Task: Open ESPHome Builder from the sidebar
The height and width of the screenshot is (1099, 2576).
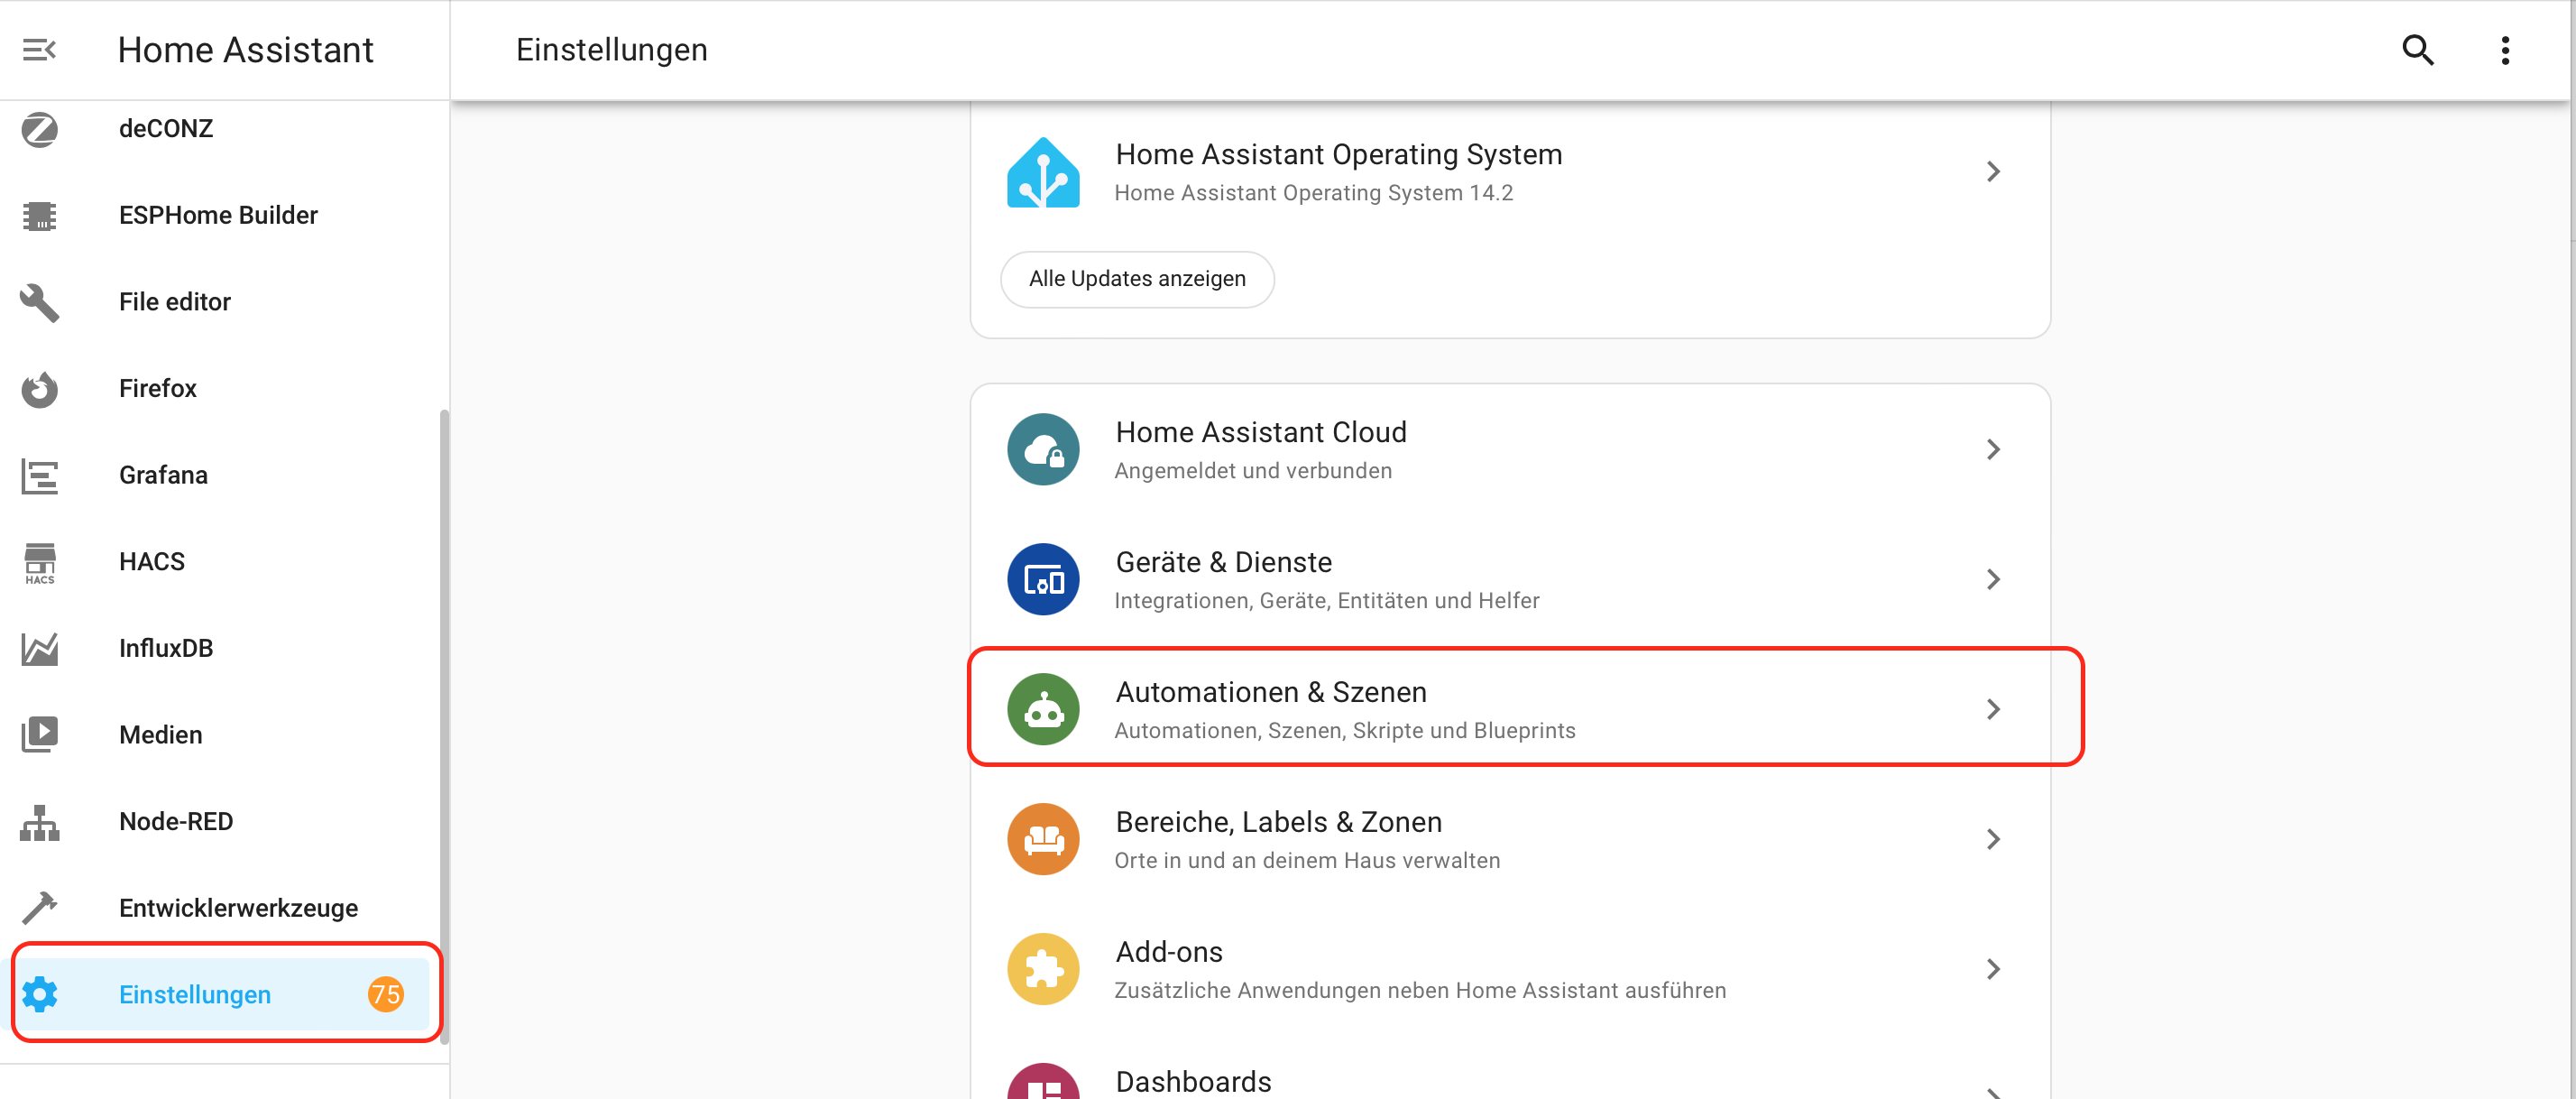Action: (218, 215)
